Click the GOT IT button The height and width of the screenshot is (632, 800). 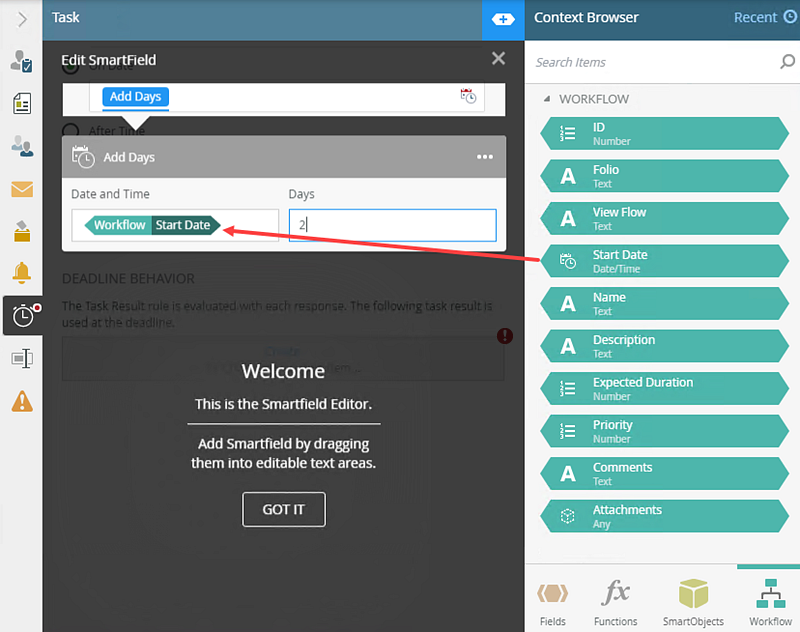284,509
